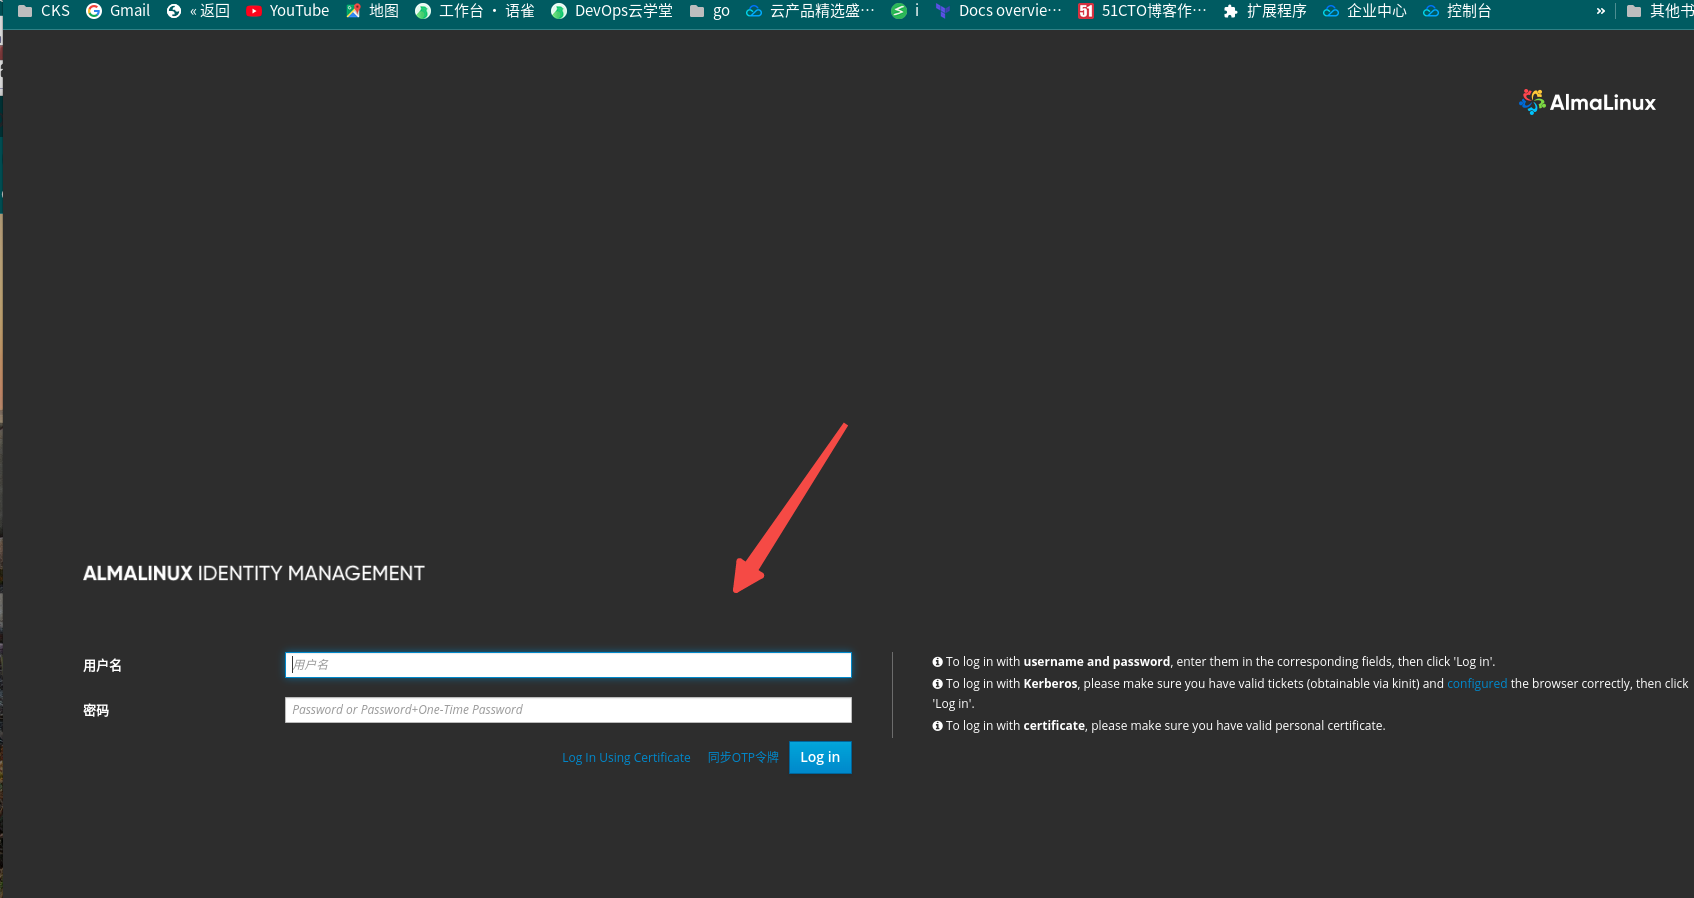Open the go bookmarks folder
Image resolution: width=1694 pixels, height=898 pixels.
point(710,11)
